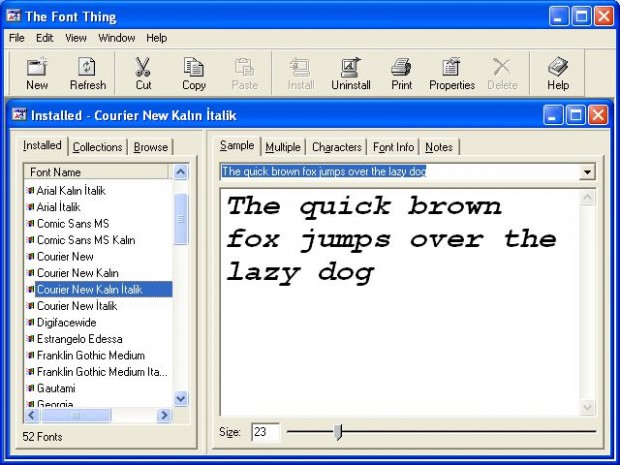The image size is (620, 465).
Task: Click the New toolbar icon
Action: coord(37,66)
